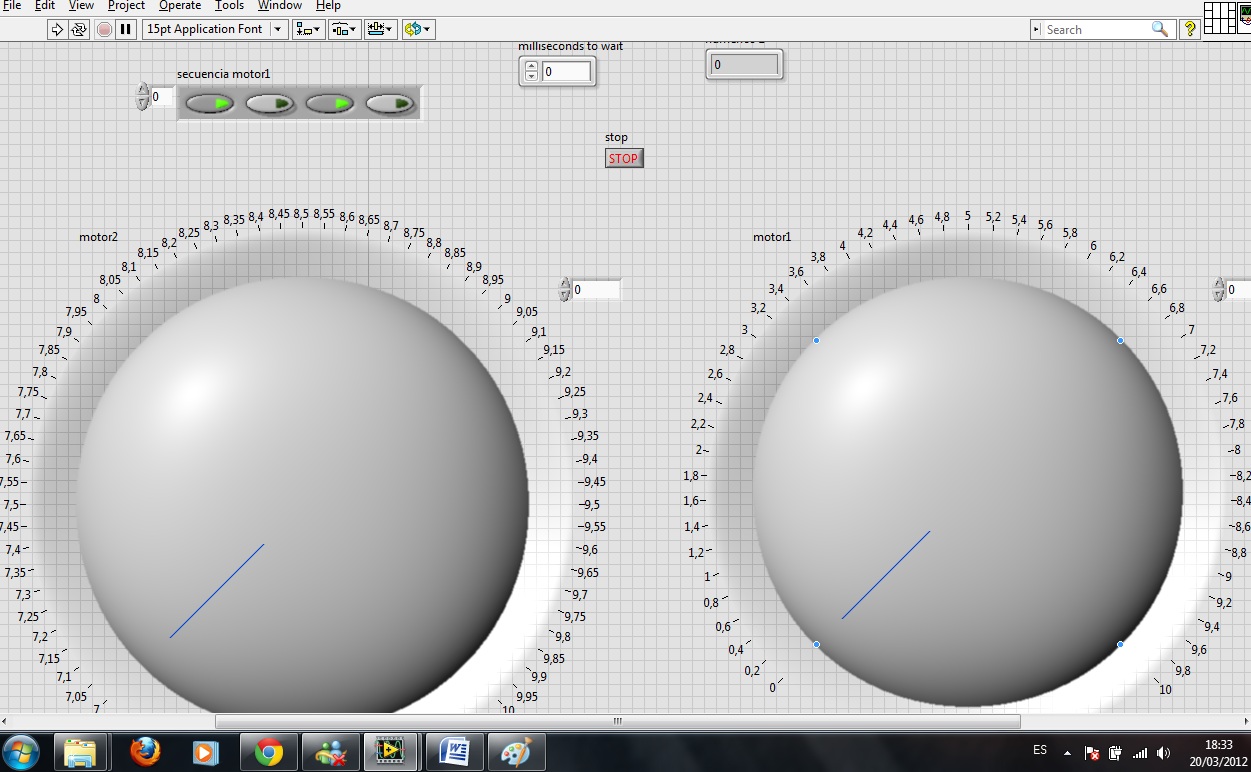This screenshot has width=1251, height=772.
Task: Switch to Microsoft Word taskbar icon
Action: pos(454,752)
